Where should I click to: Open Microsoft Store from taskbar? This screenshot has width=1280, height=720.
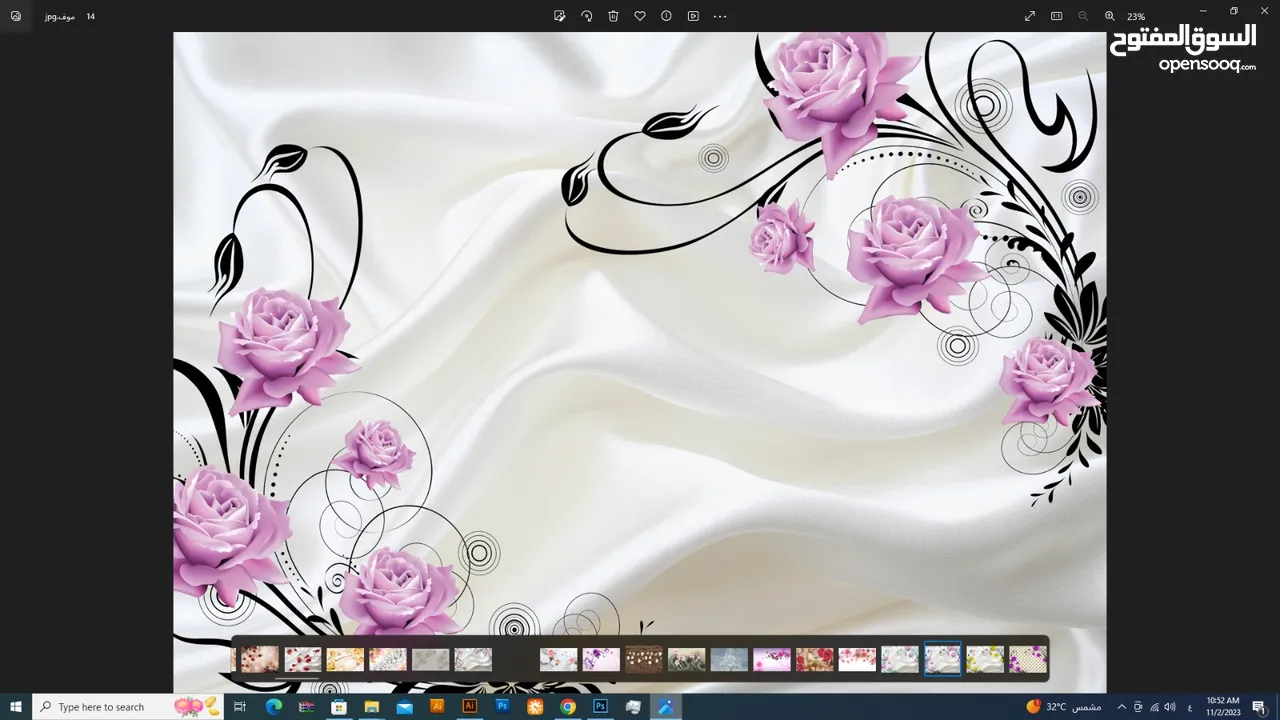339,707
